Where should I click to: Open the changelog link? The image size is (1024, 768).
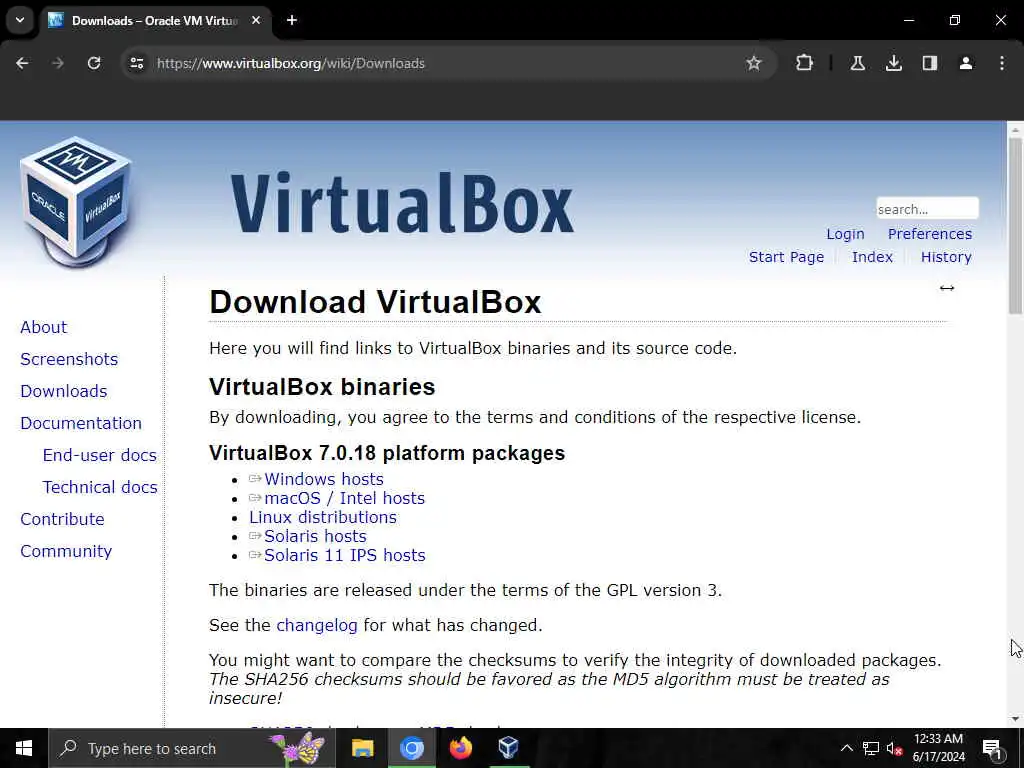[x=317, y=626]
